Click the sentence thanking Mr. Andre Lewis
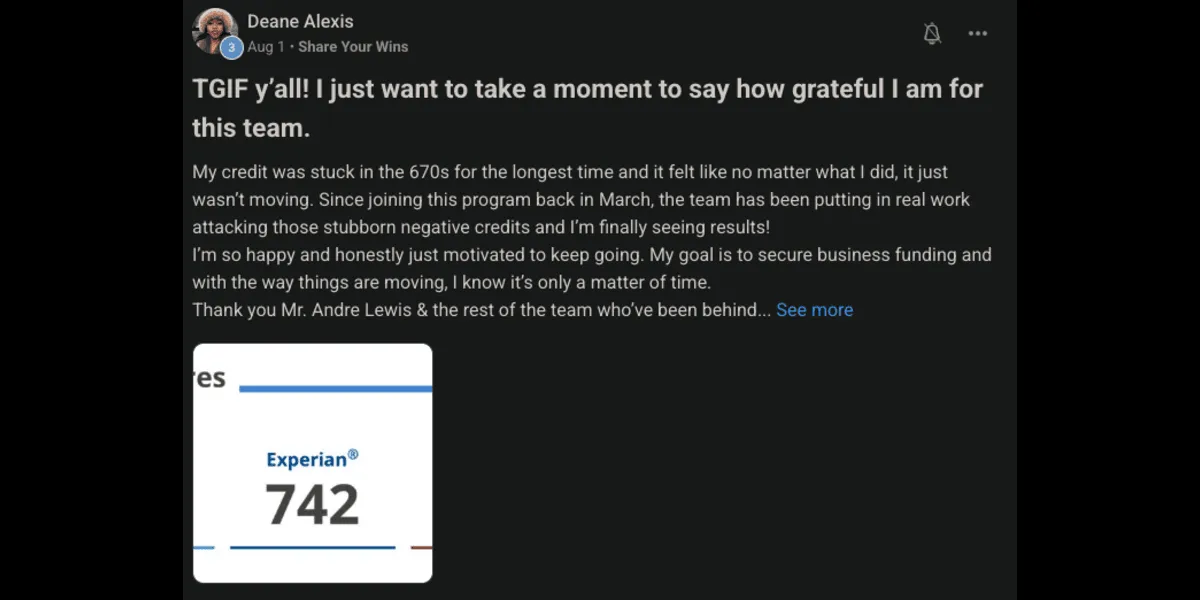Viewport: 1200px width, 600px height. (x=480, y=310)
